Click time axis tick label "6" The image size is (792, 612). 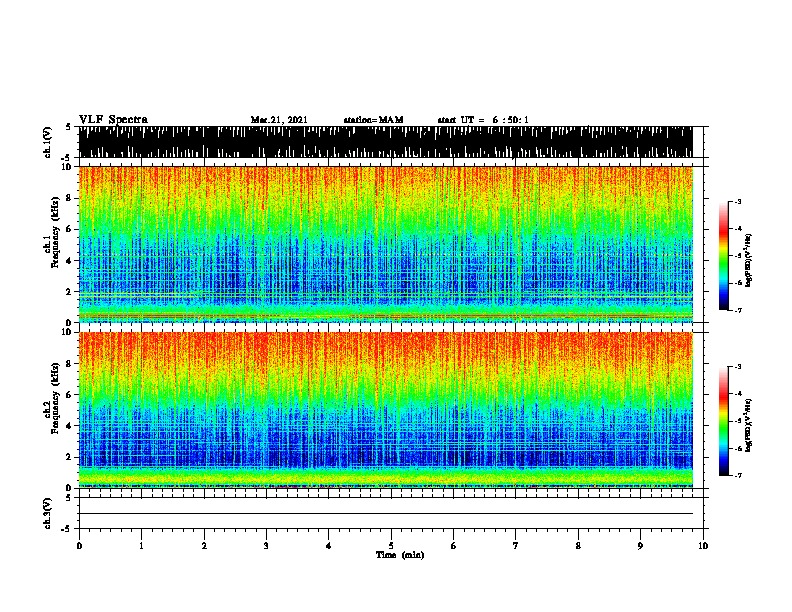454,546
